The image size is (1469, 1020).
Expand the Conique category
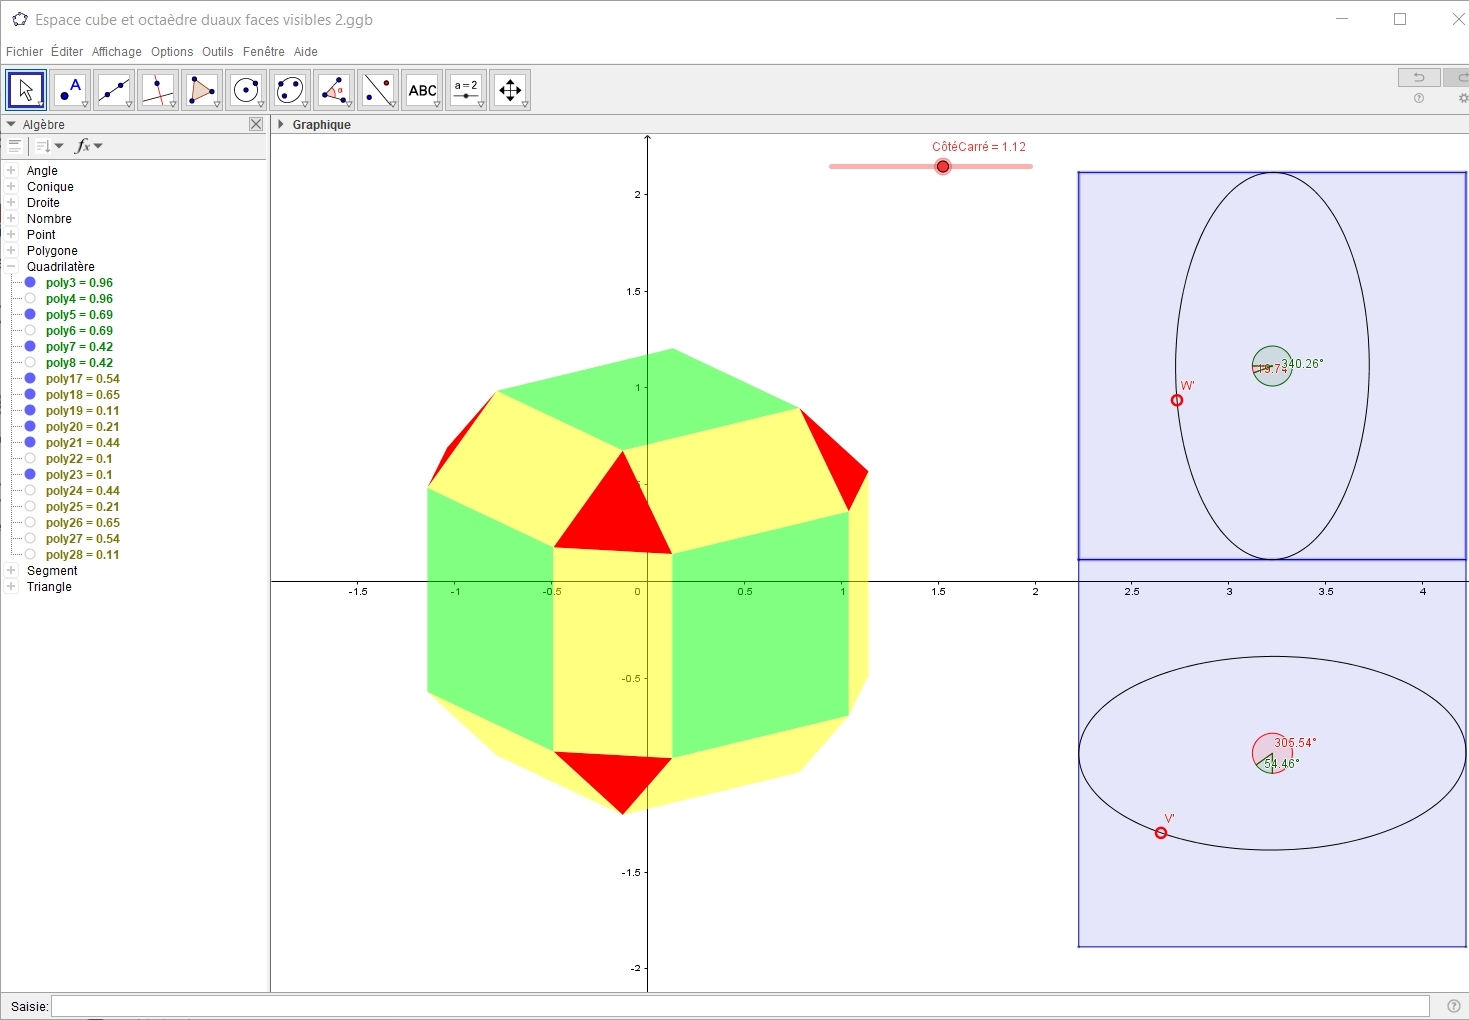(x=12, y=187)
